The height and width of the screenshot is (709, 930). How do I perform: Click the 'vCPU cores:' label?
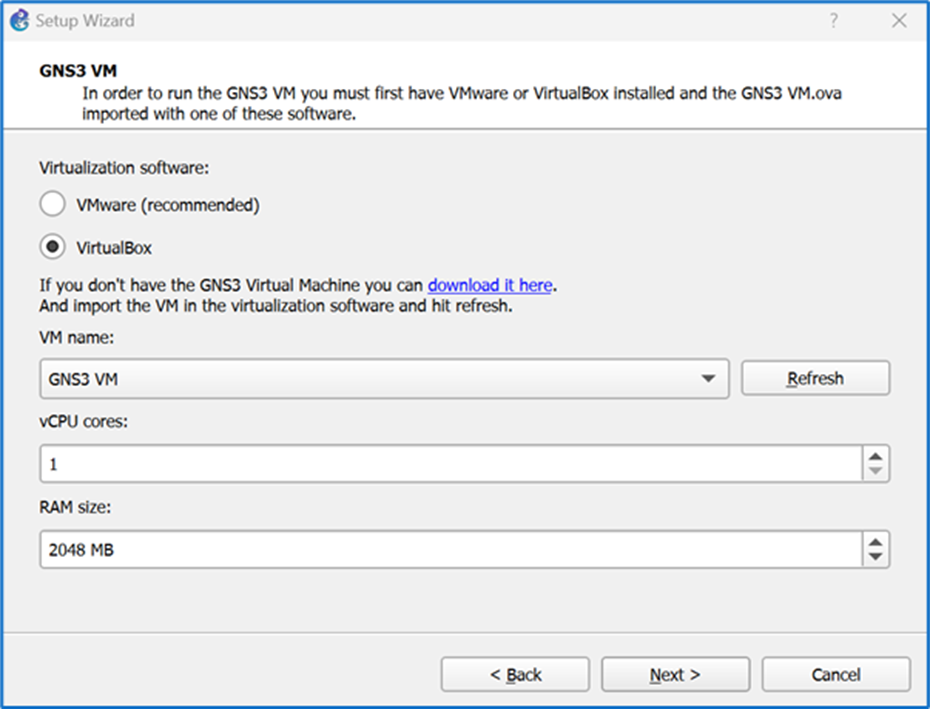click(84, 422)
